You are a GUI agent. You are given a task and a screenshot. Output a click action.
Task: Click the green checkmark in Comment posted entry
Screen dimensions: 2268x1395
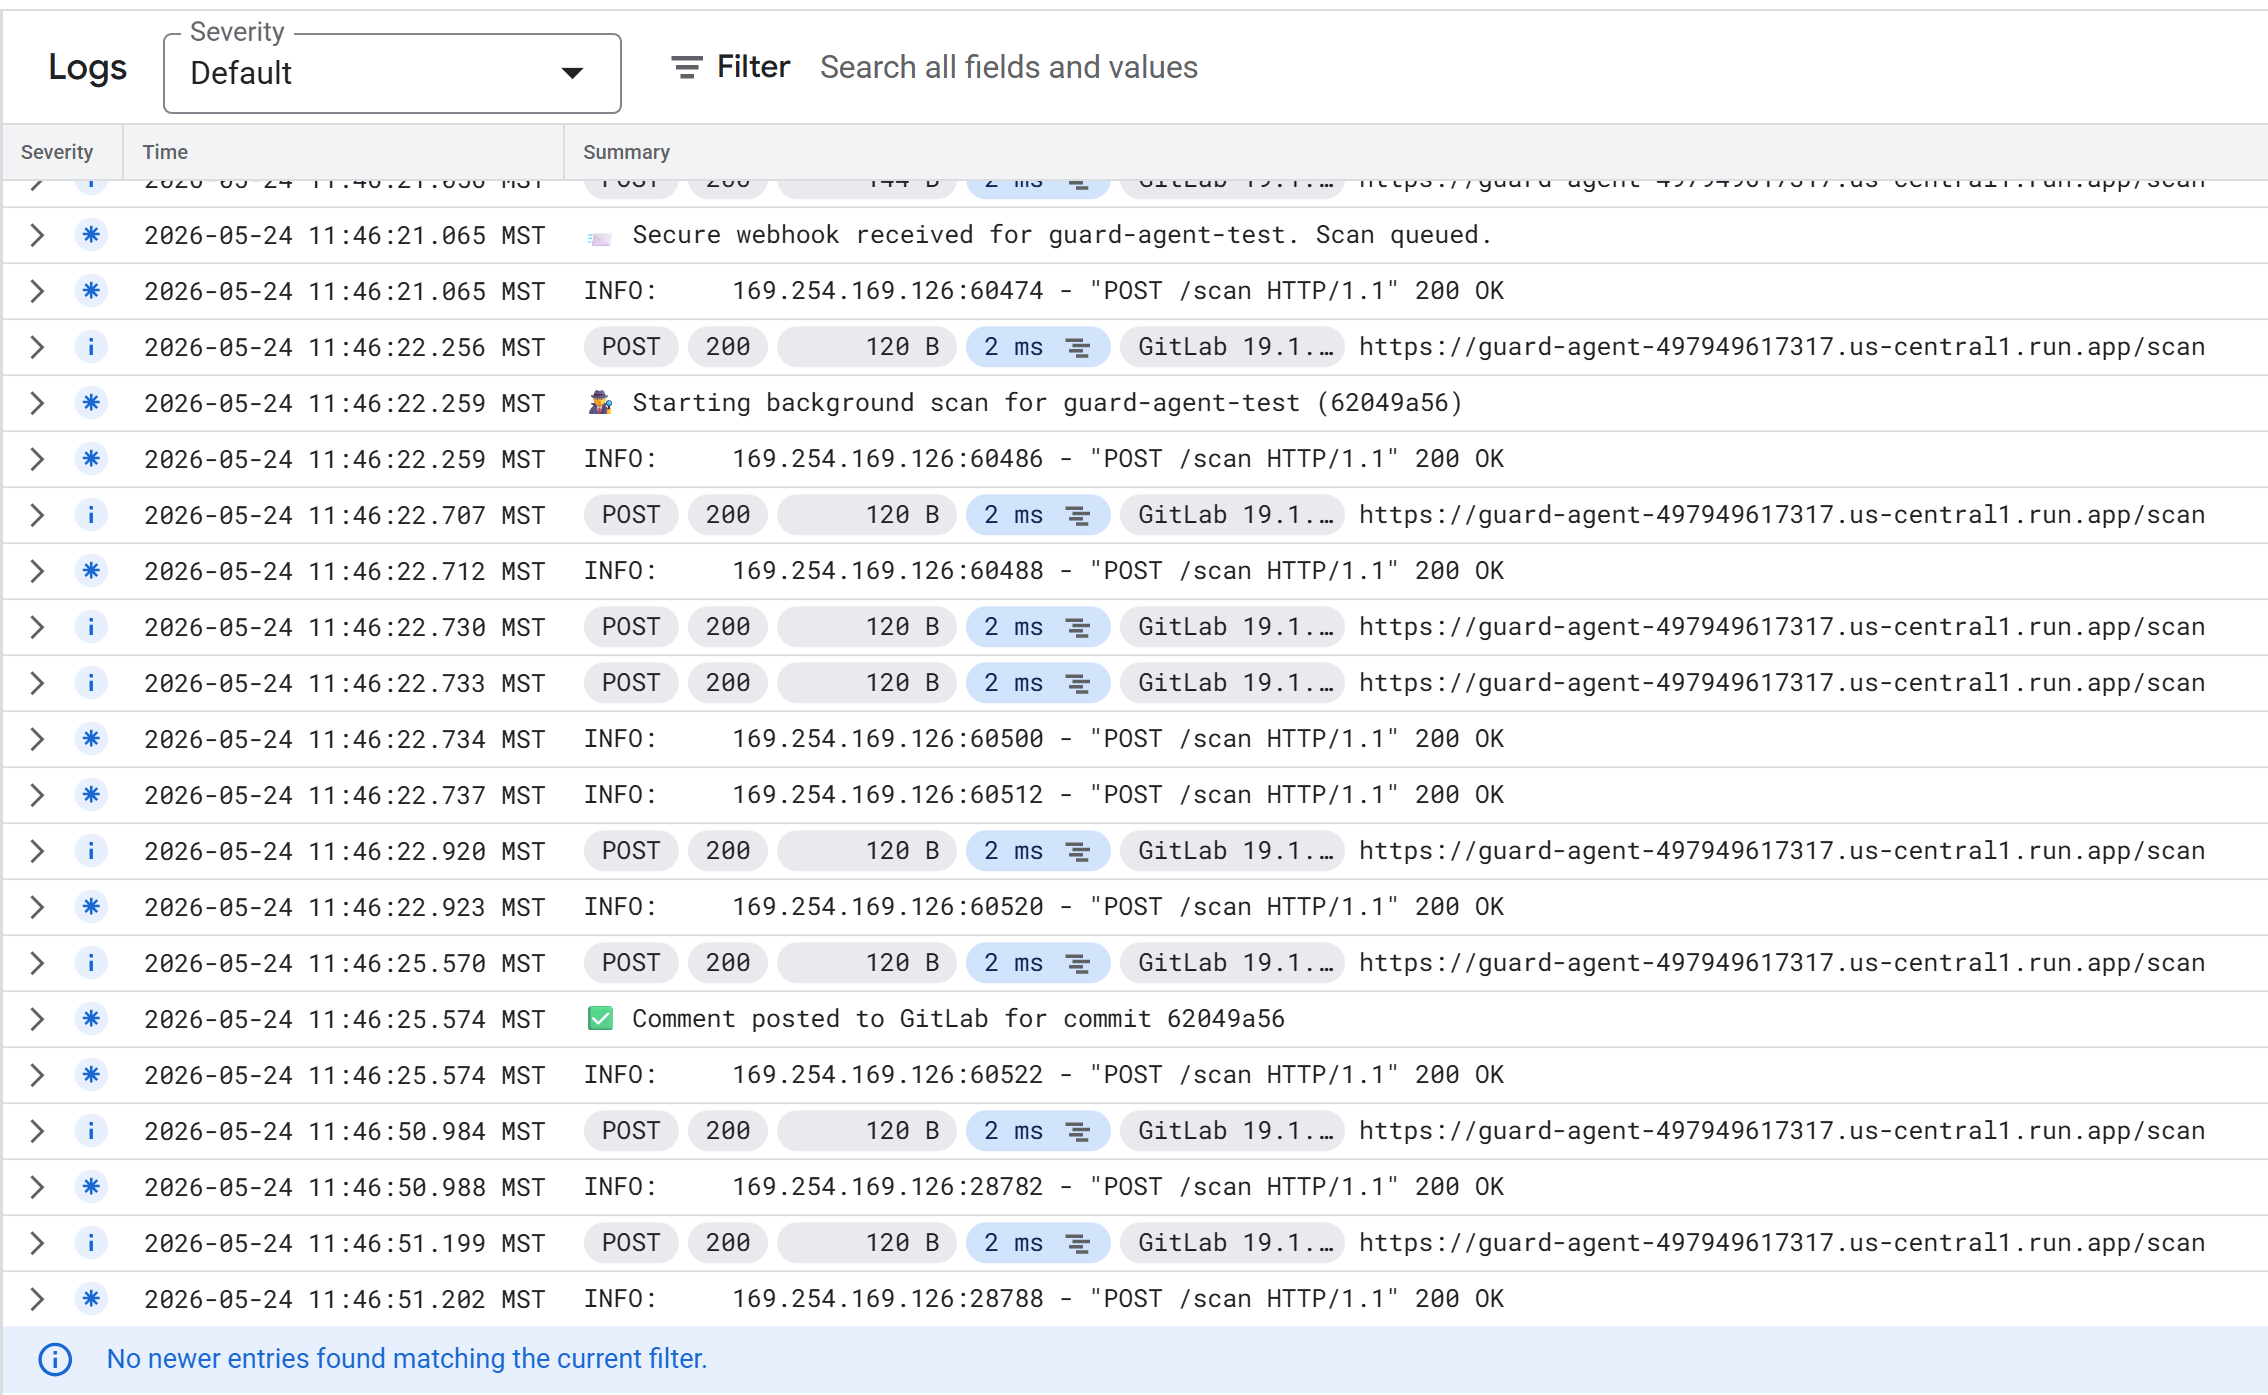pyautogui.click(x=600, y=1019)
